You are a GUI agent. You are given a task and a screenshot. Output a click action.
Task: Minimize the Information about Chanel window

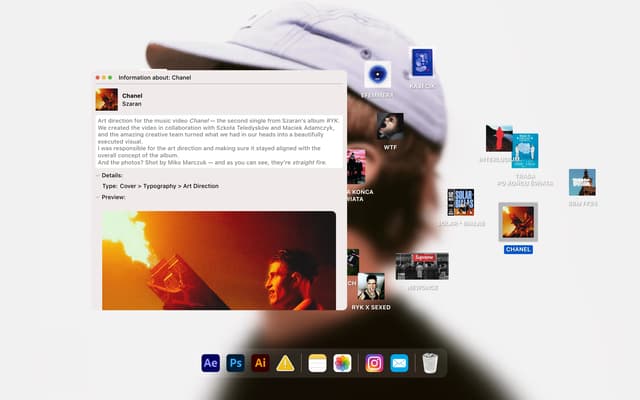tap(104, 78)
